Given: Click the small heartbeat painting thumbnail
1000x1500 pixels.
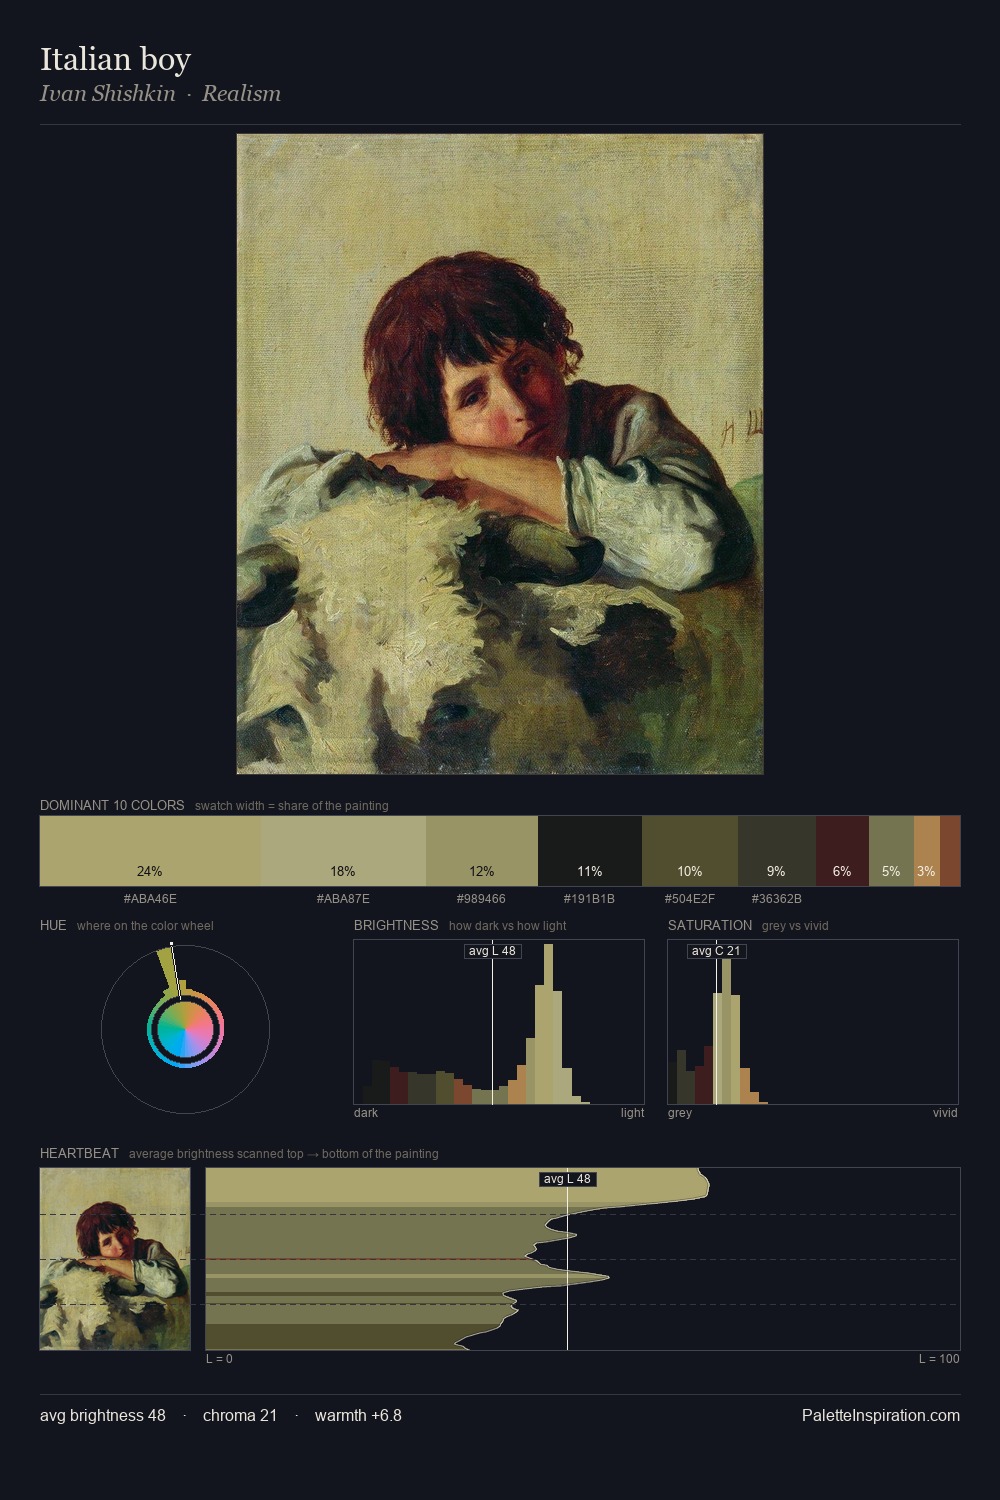Looking at the screenshot, I should click(115, 1259).
